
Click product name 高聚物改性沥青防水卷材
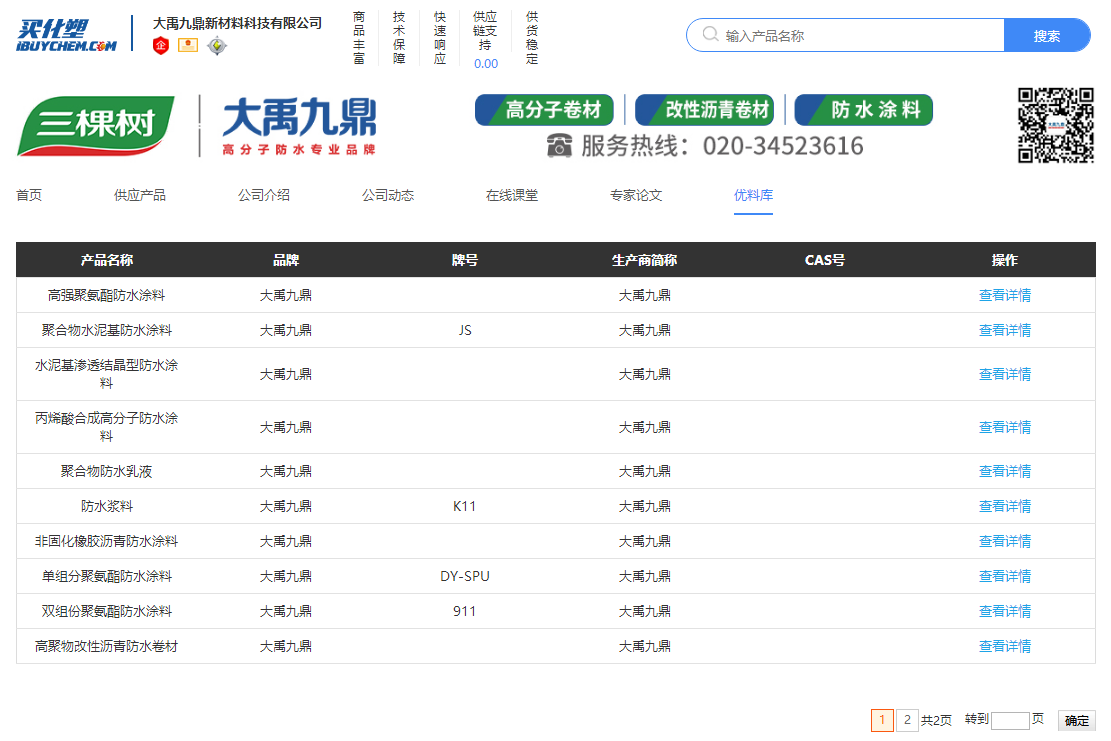coord(106,646)
